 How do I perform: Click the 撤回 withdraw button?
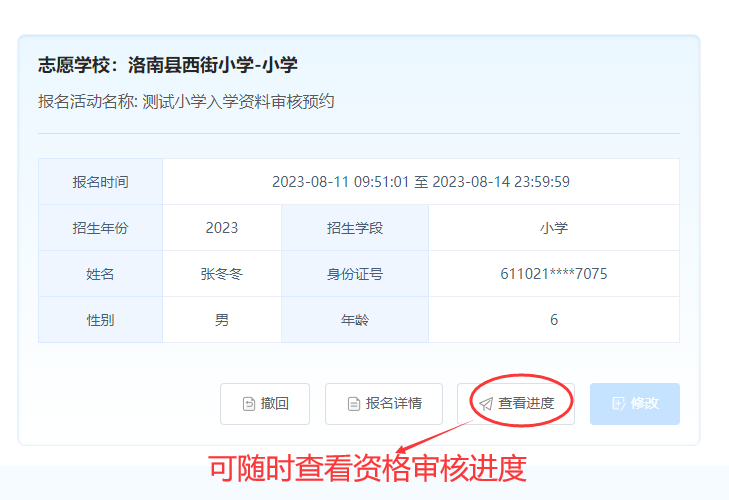click(265, 404)
